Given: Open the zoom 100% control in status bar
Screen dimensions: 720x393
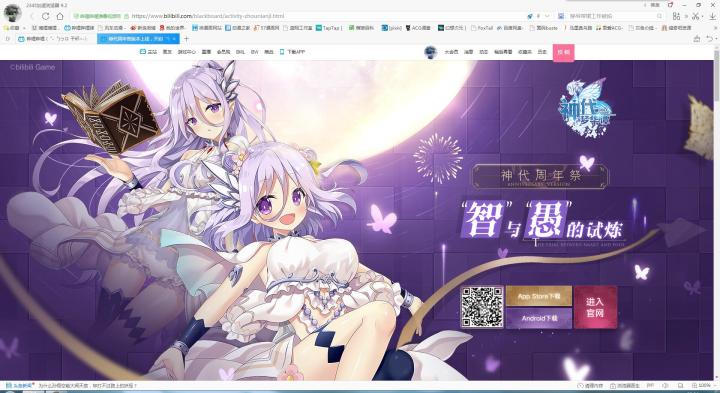Looking at the screenshot, I should [701, 386].
